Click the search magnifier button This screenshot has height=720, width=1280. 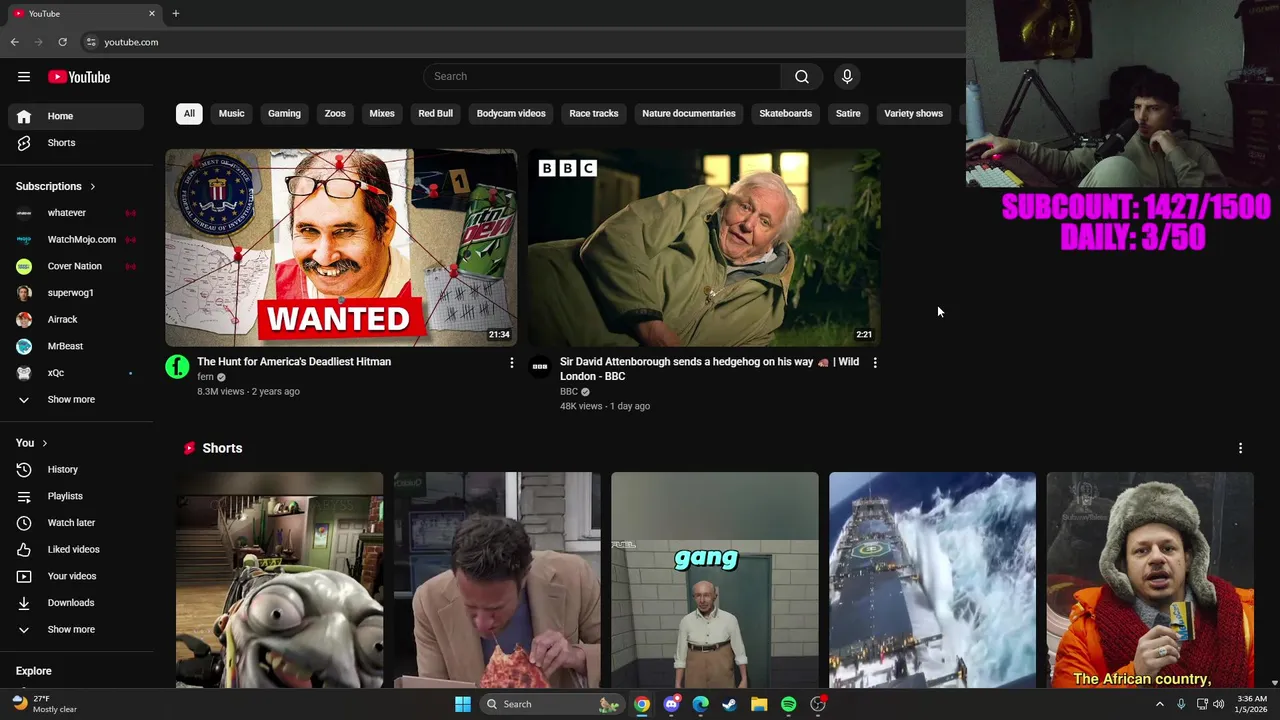(x=802, y=77)
